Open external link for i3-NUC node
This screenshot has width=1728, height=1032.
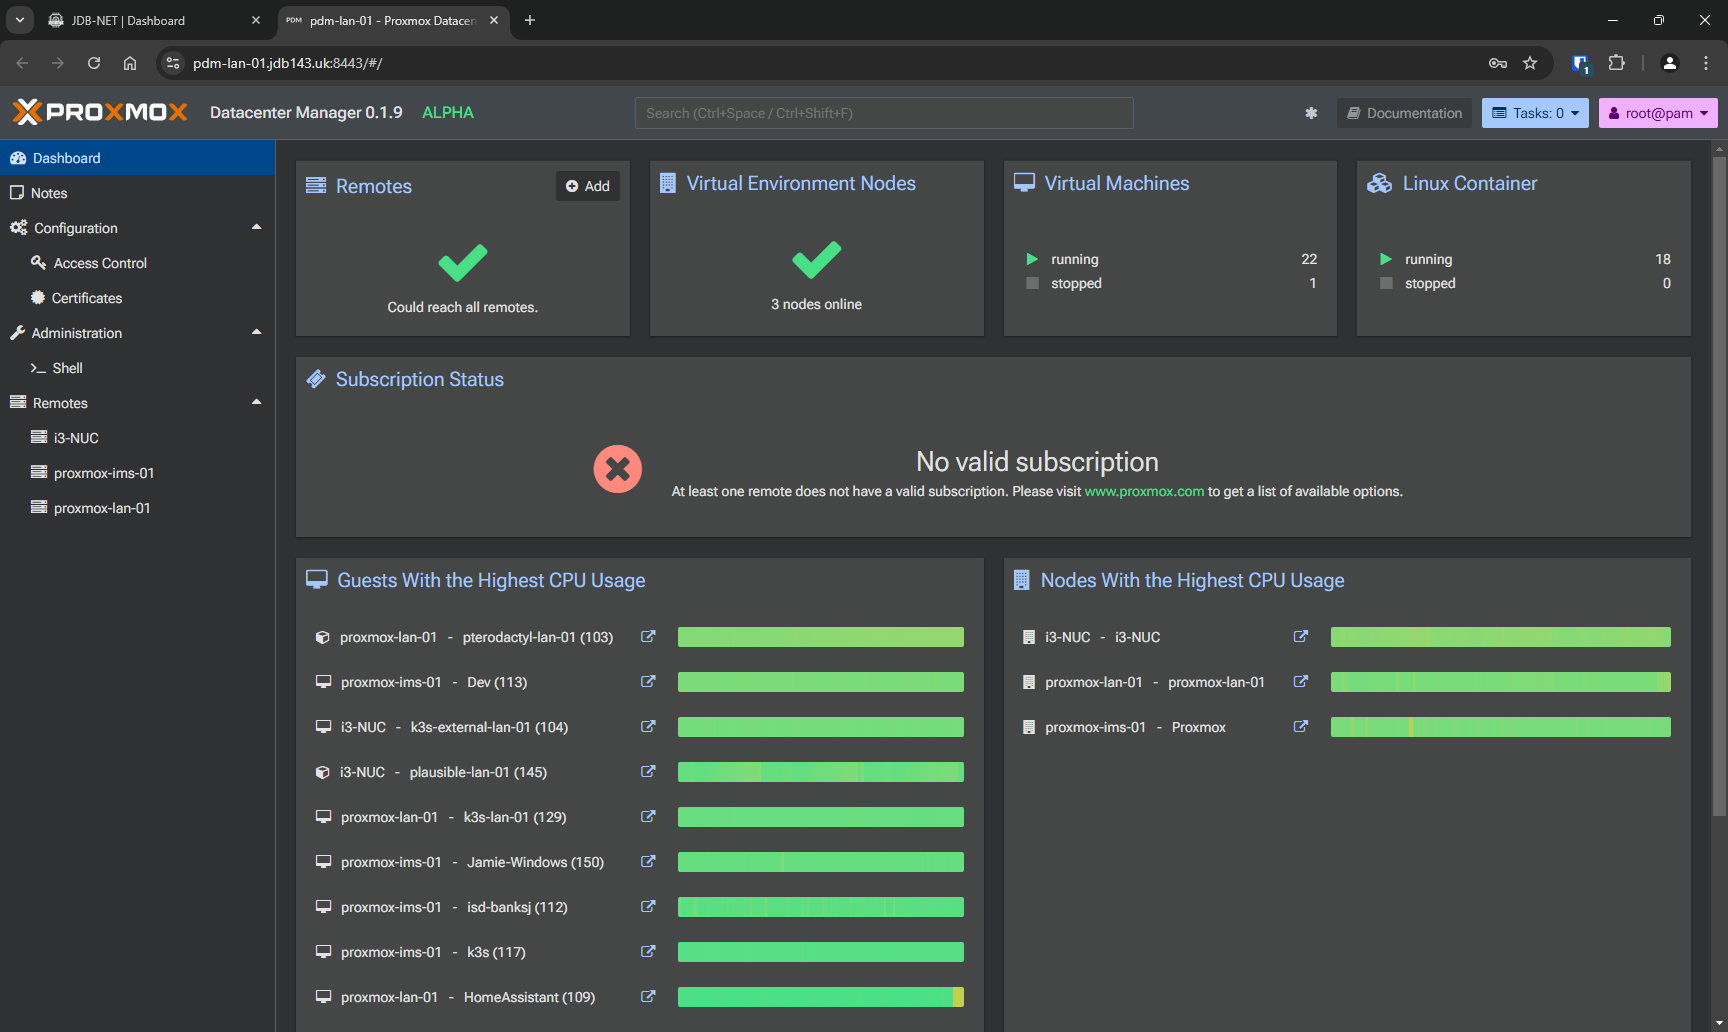pyautogui.click(x=1300, y=637)
